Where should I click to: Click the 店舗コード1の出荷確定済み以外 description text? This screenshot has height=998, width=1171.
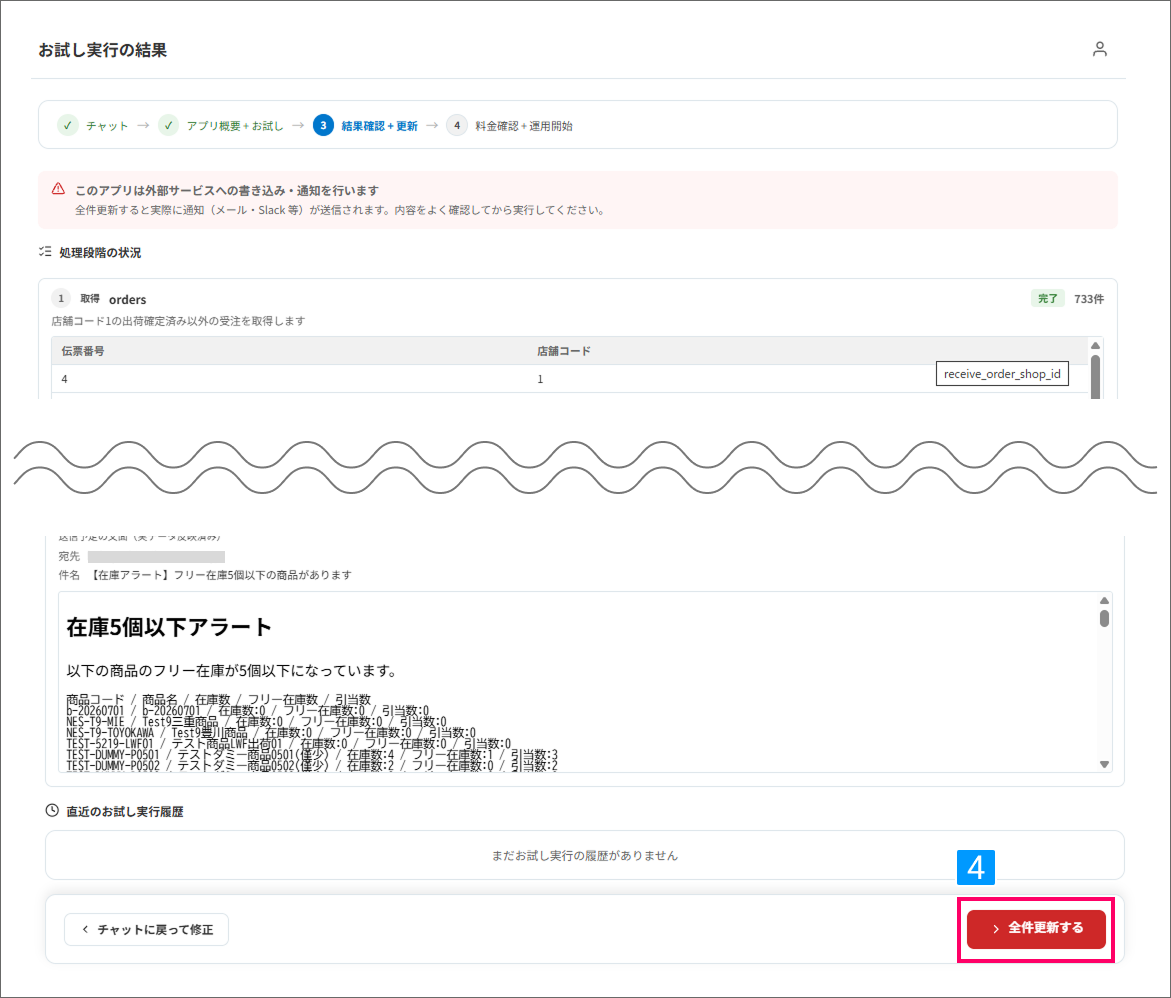point(178,321)
